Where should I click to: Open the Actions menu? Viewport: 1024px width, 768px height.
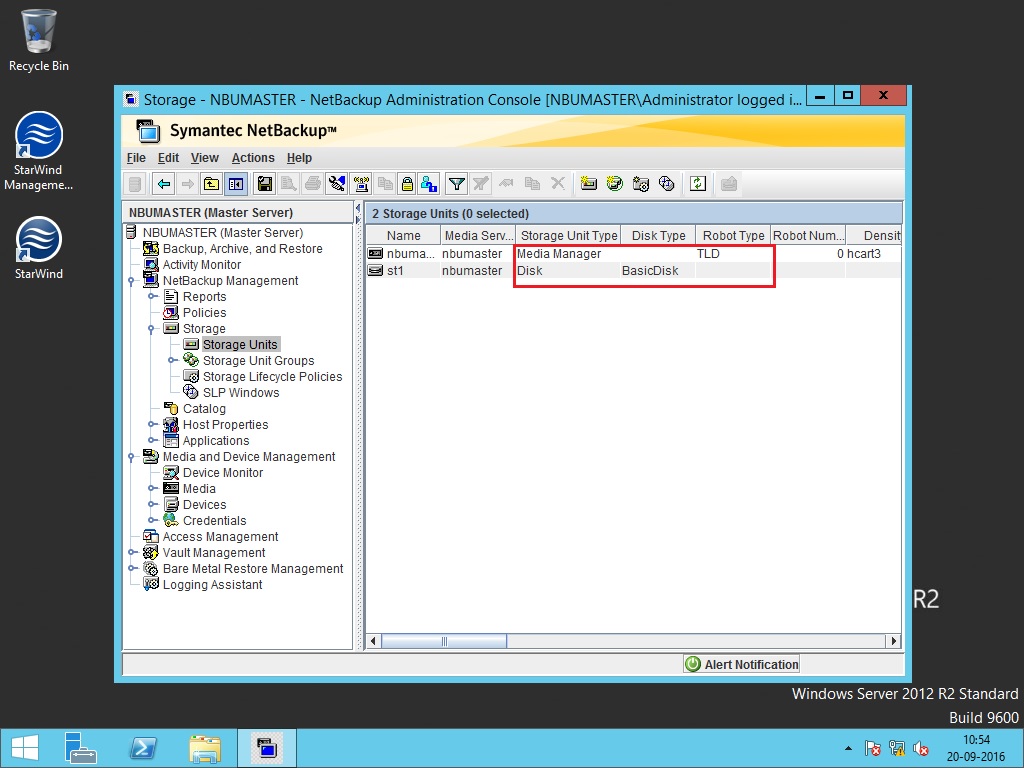253,158
